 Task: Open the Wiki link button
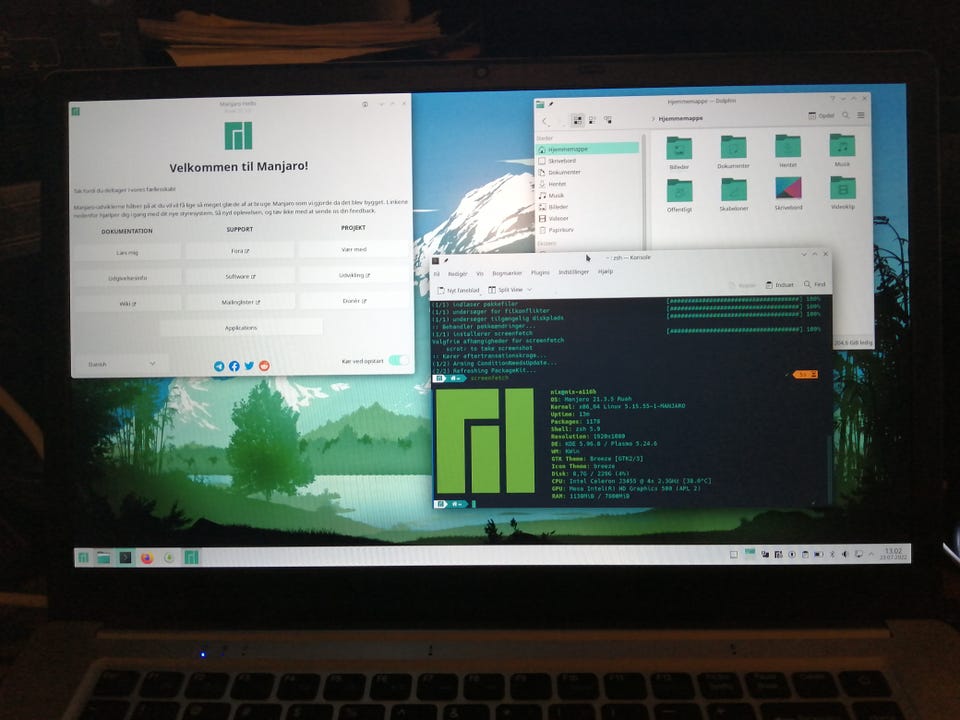127,303
